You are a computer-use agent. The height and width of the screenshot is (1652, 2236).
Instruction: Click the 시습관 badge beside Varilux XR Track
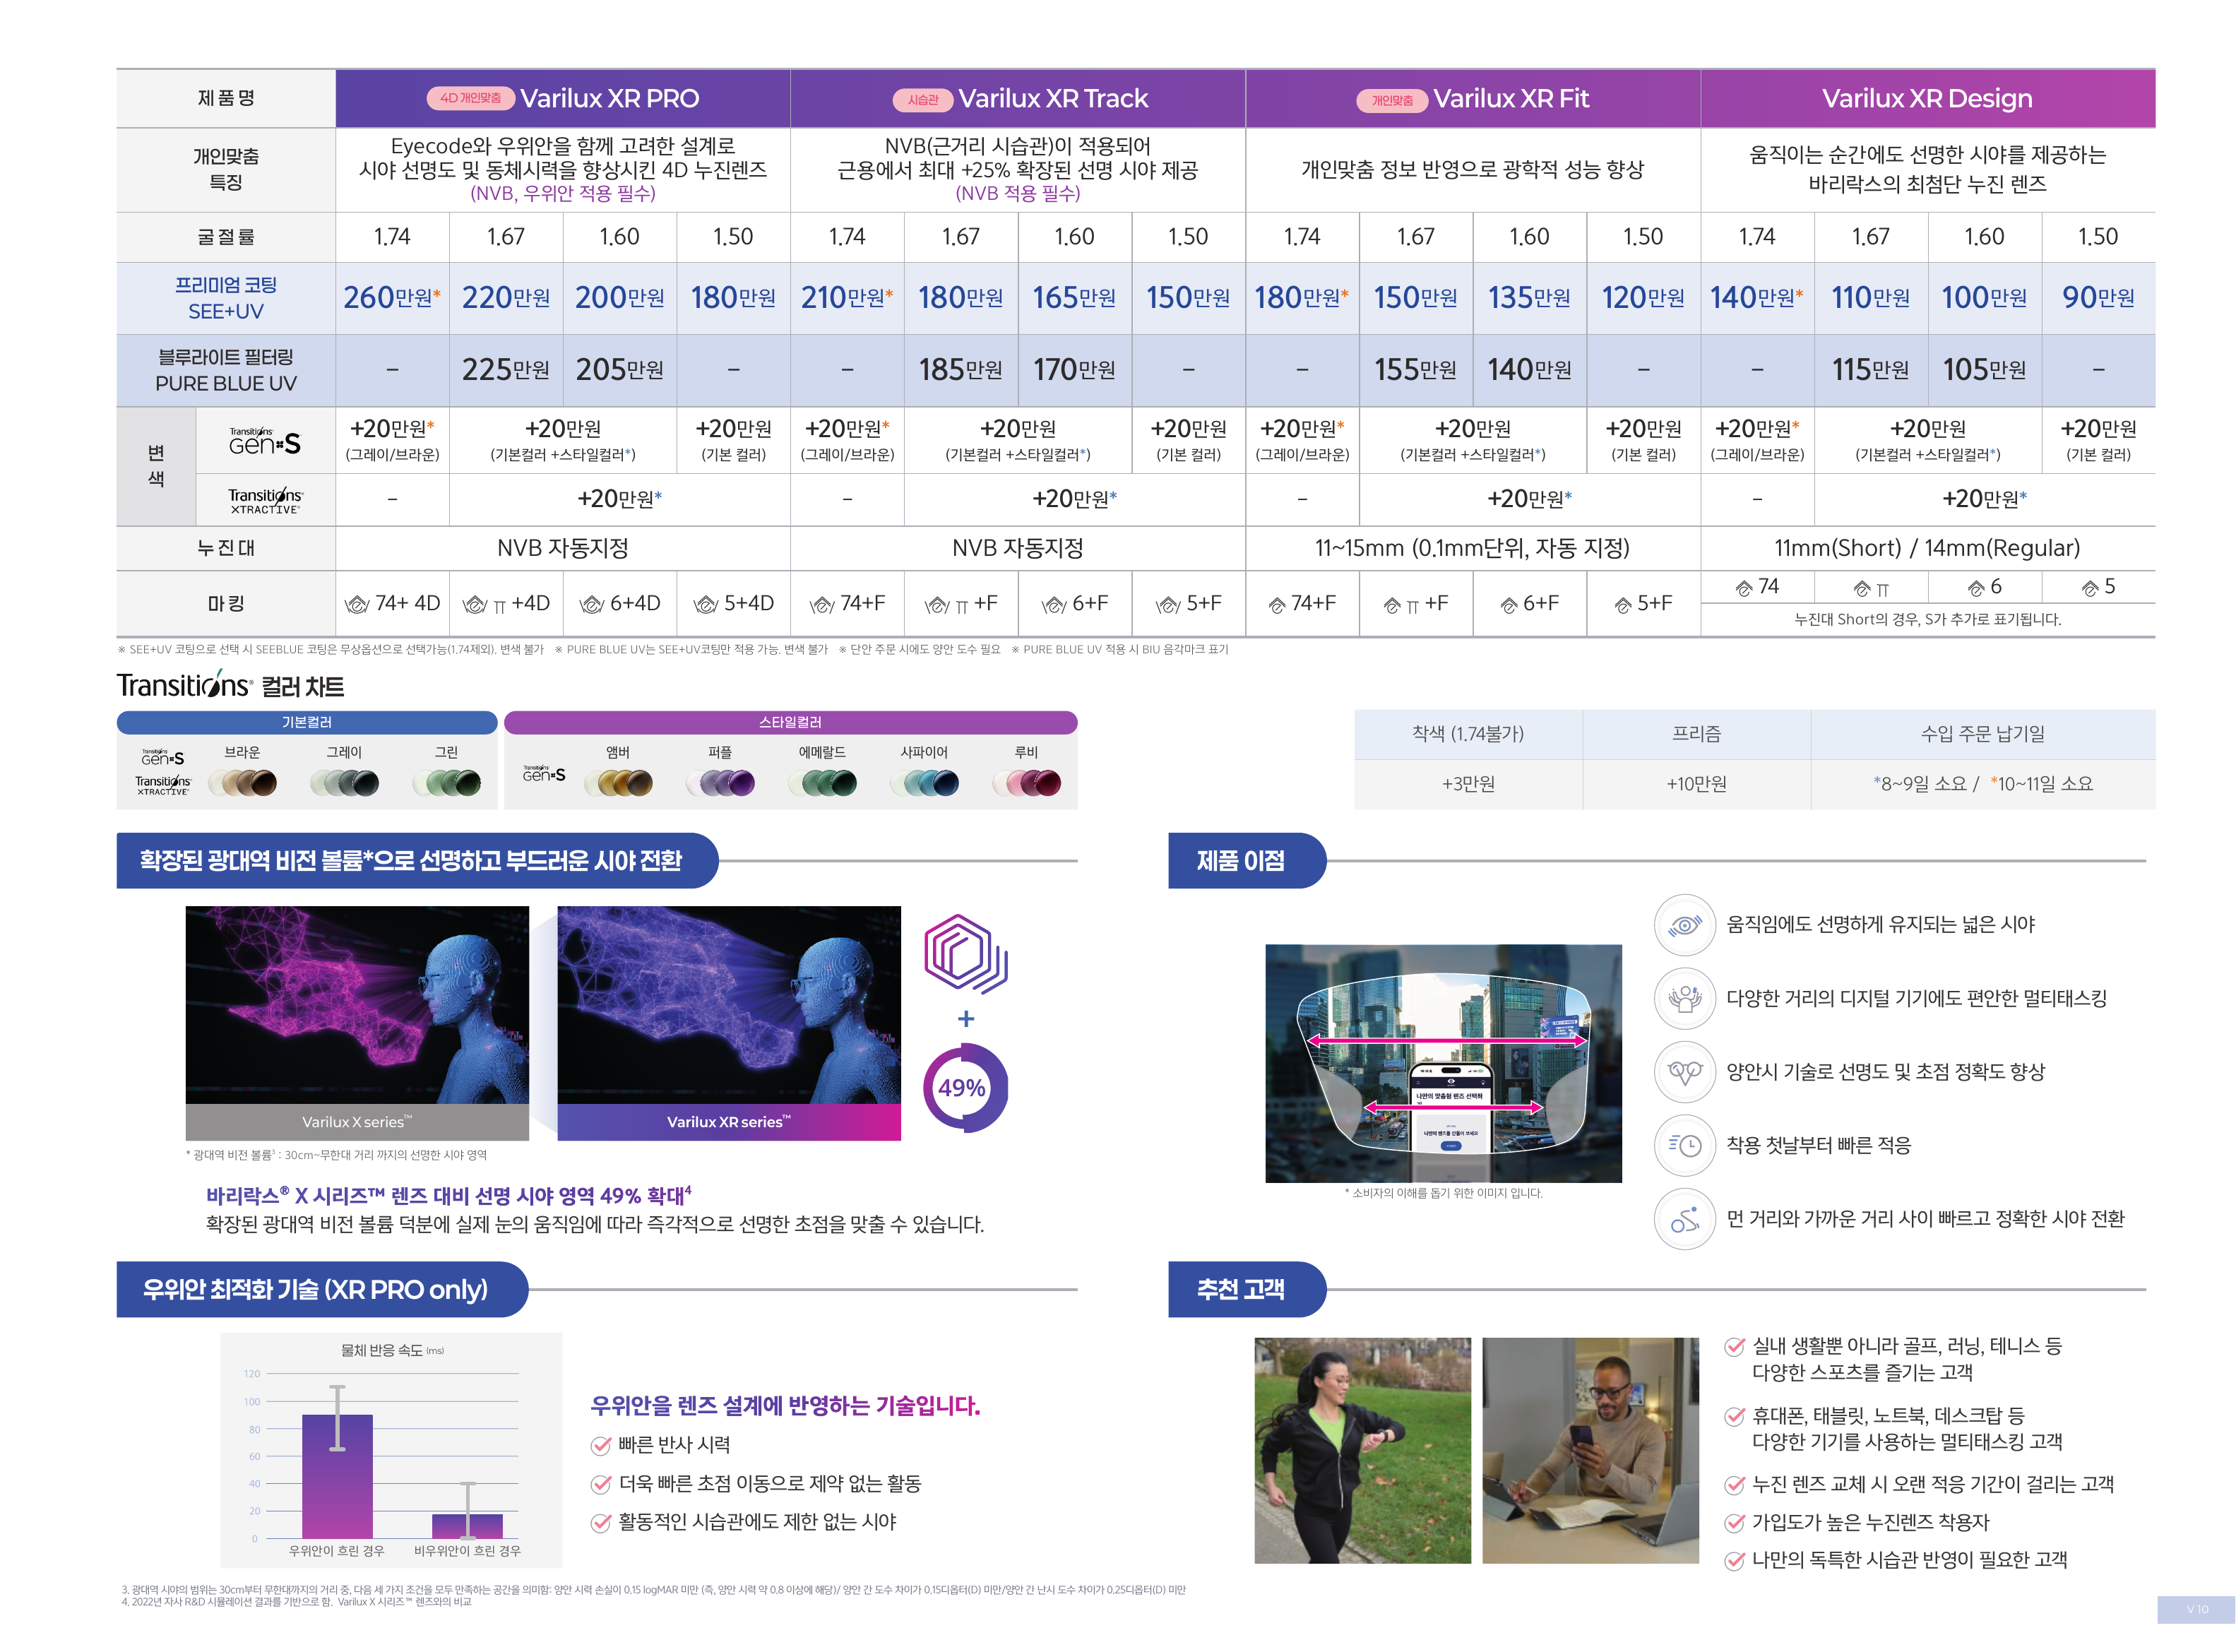tap(922, 99)
